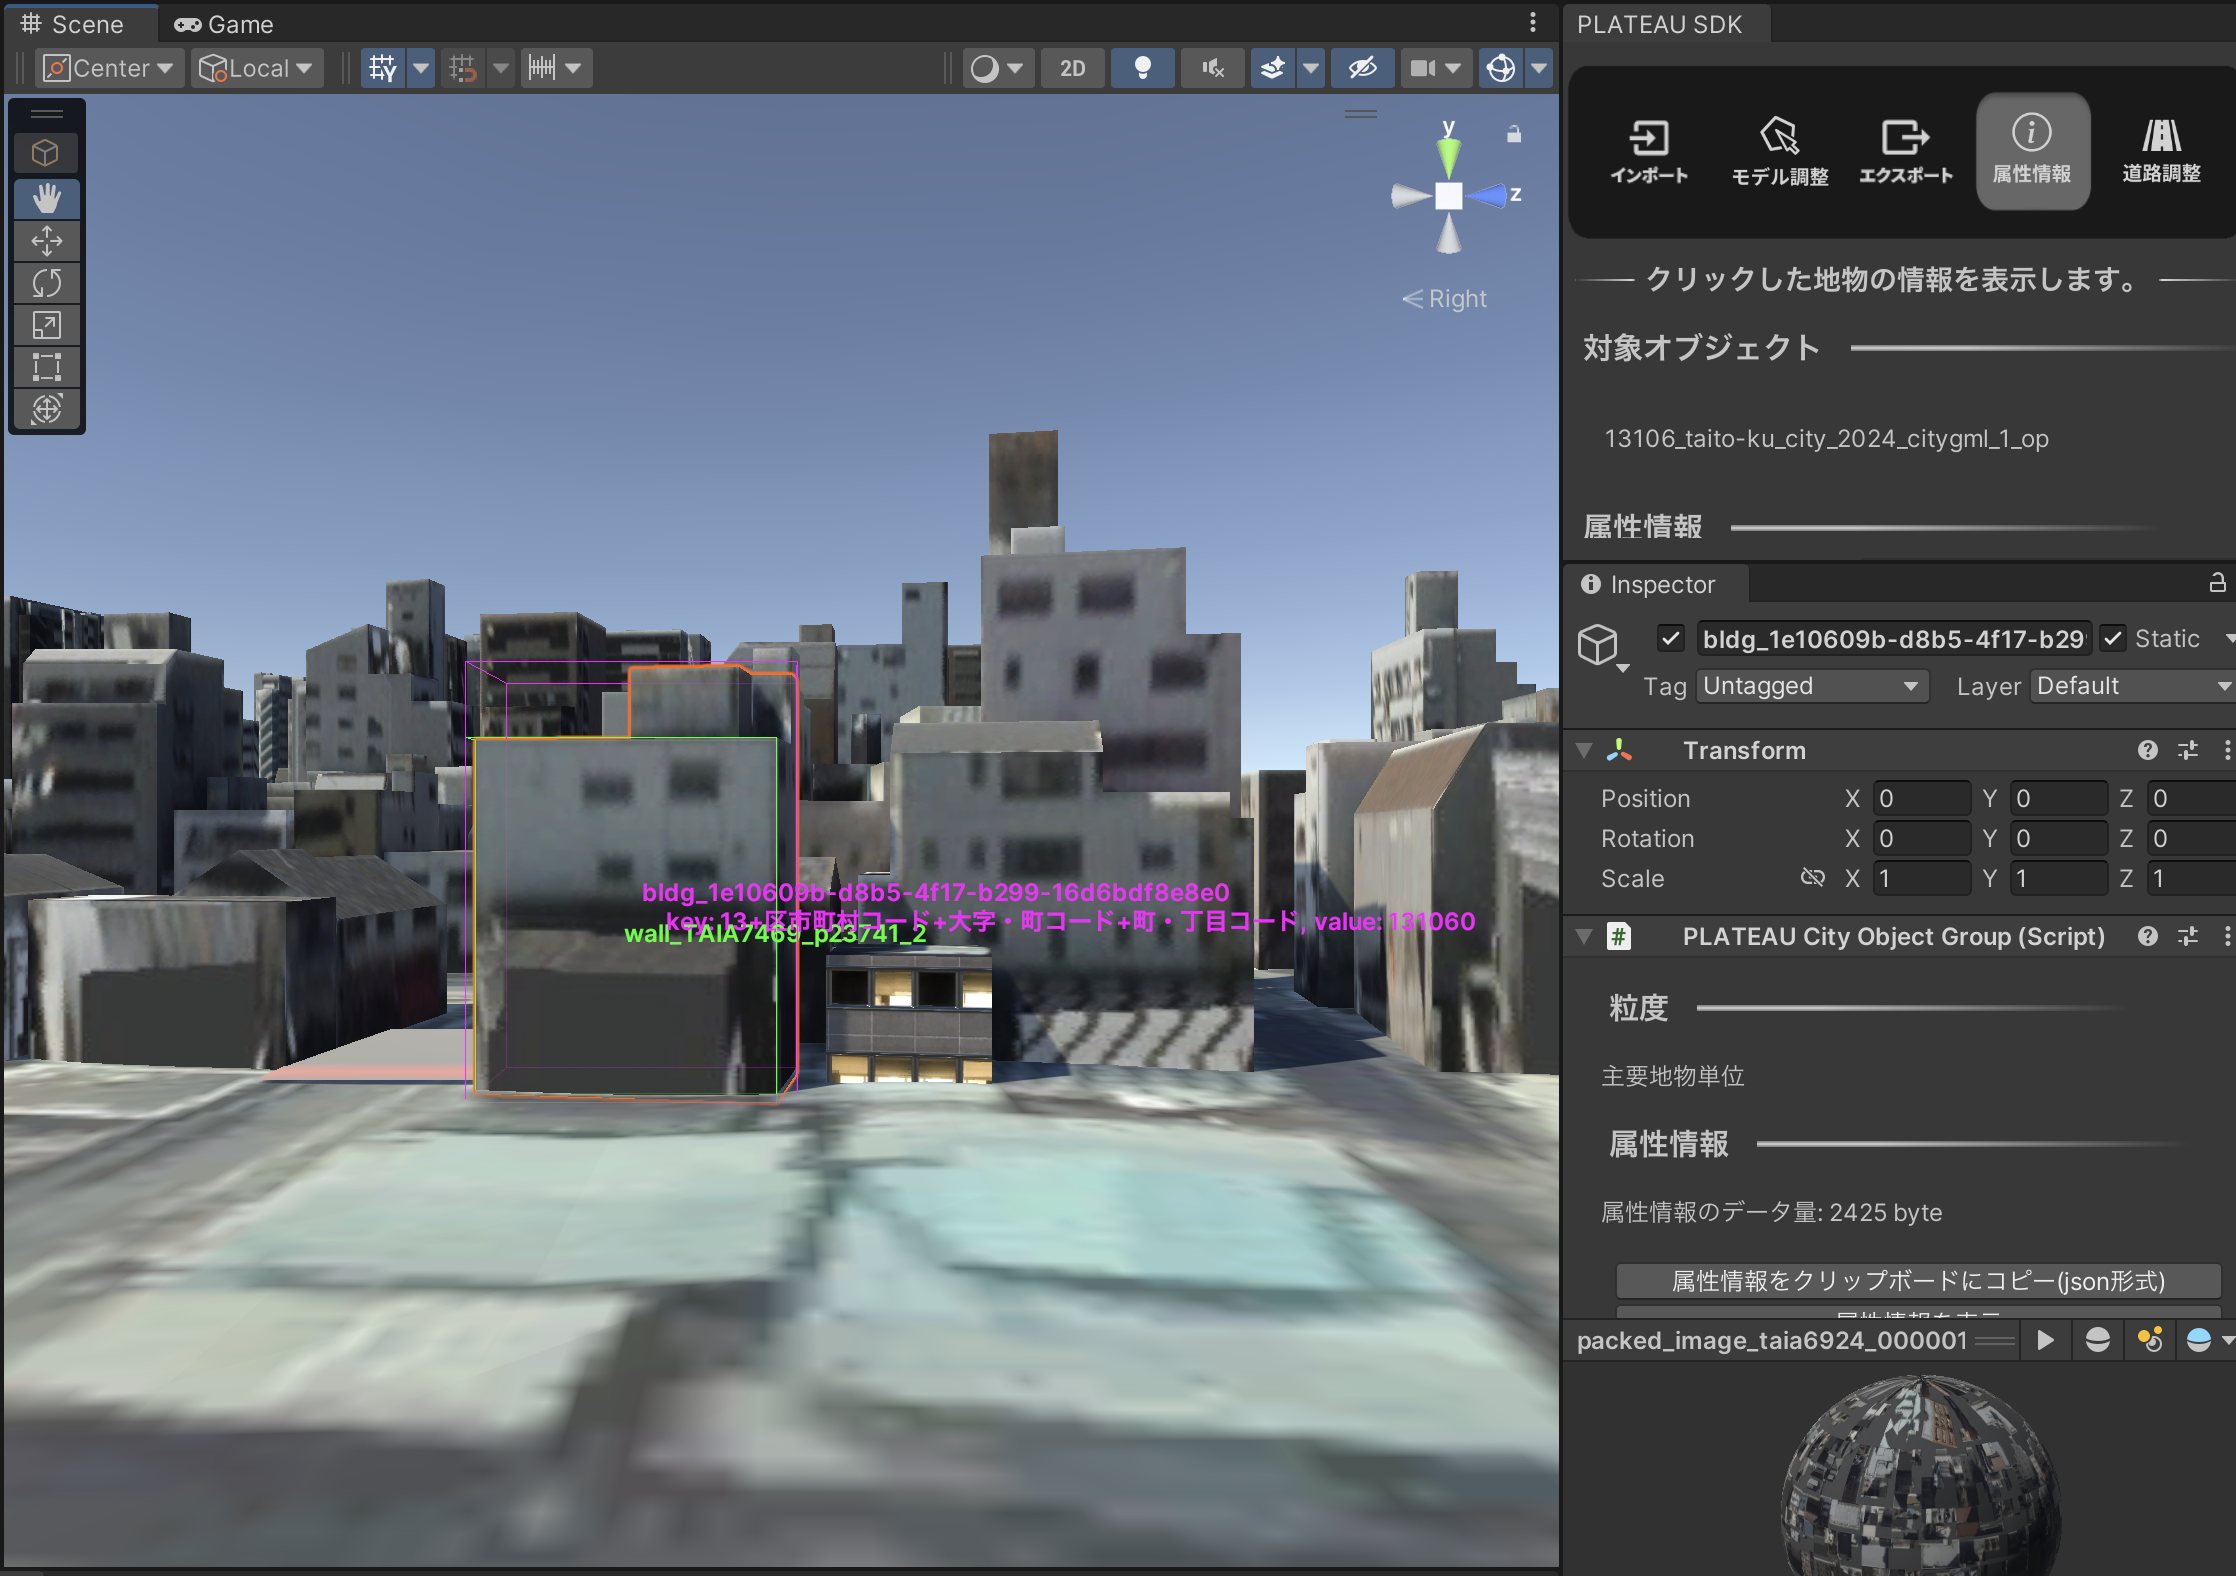
Task: Enable 2D view mode
Action: click(x=1071, y=67)
